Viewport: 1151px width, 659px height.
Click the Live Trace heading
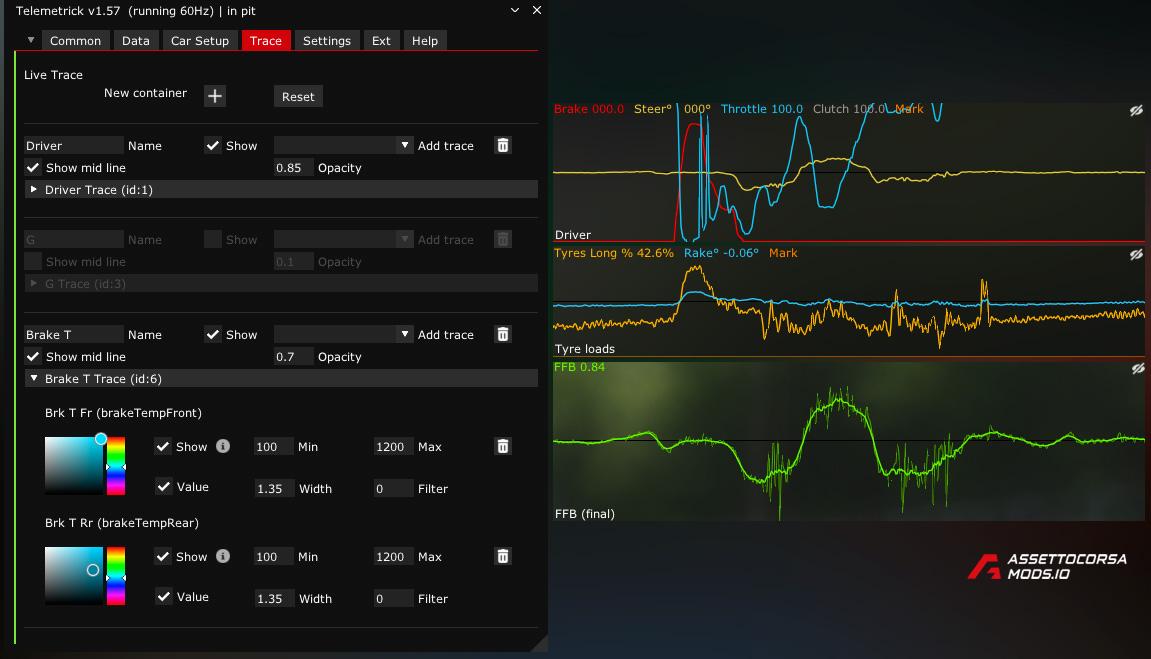tap(54, 75)
